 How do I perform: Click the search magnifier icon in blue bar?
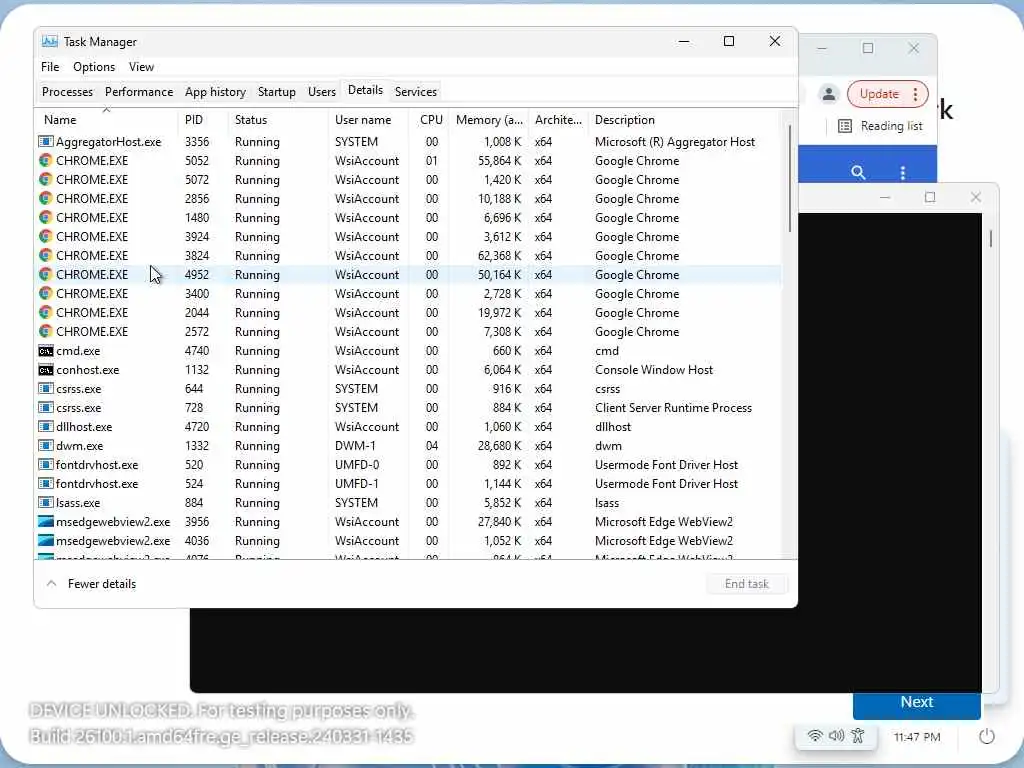pyautogui.click(x=858, y=172)
